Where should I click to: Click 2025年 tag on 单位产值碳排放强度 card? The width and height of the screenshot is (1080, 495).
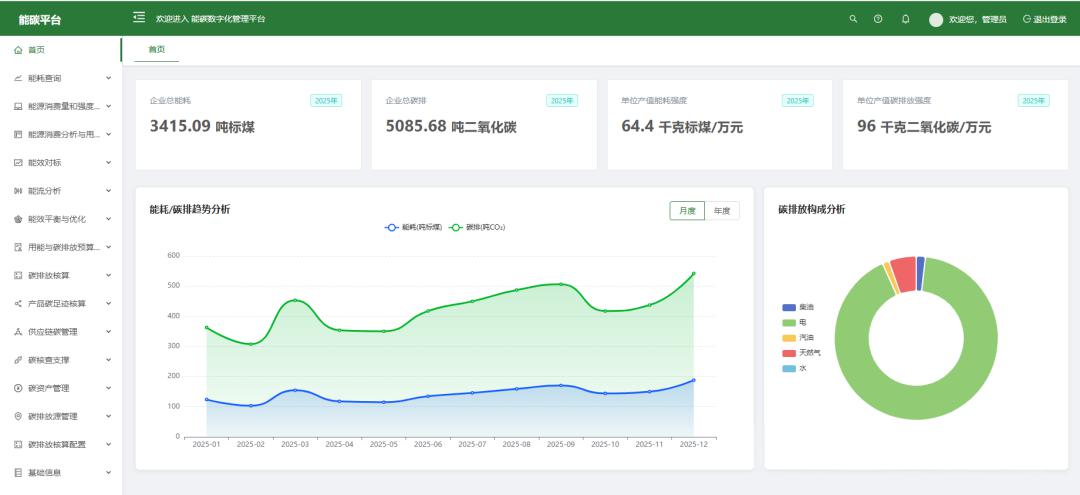point(1034,101)
